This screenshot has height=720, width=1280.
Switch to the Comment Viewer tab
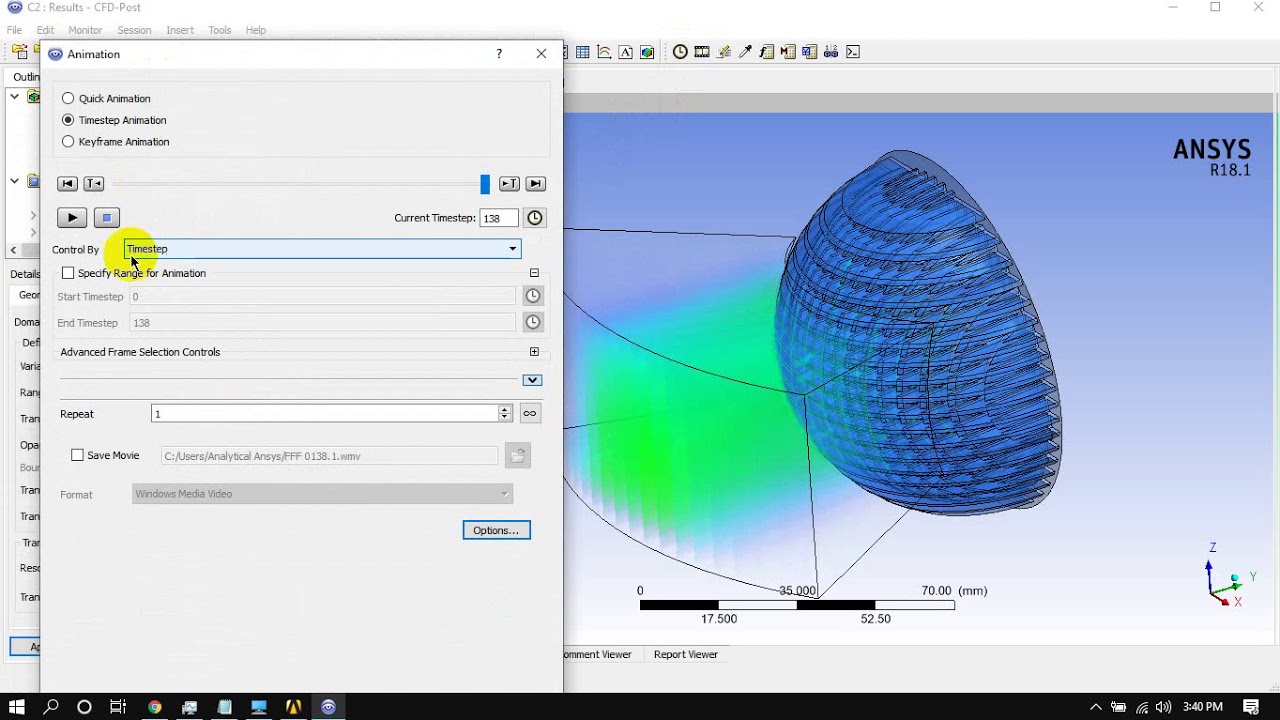[x=598, y=654]
